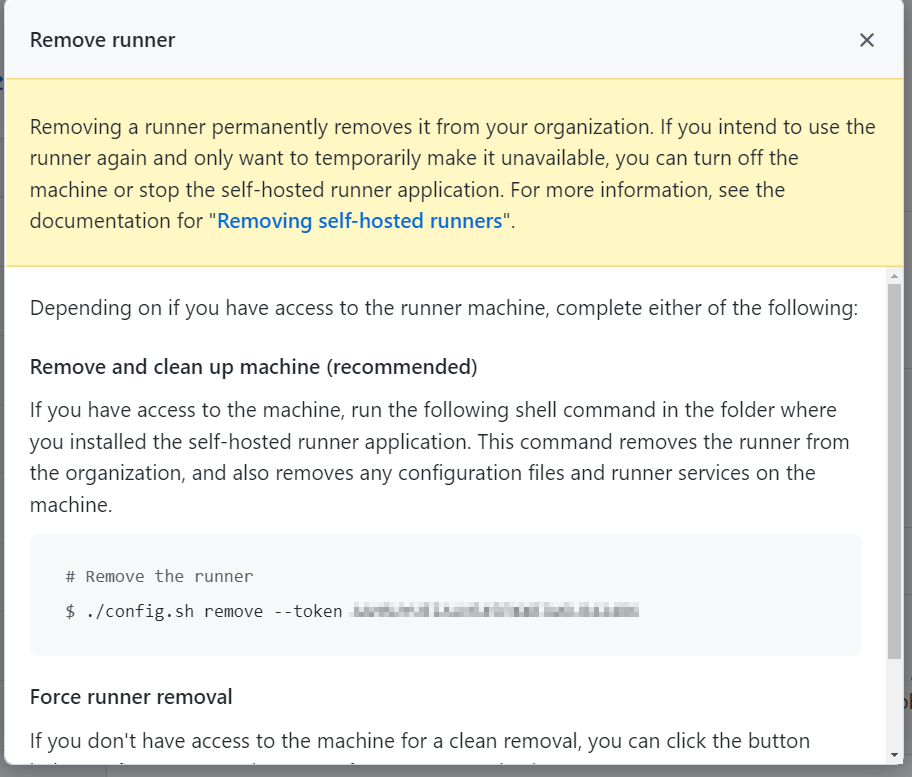This screenshot has height=777, width=912.
Task: Click the empty area right of the blurred token
Action: (x=750, y=610)
